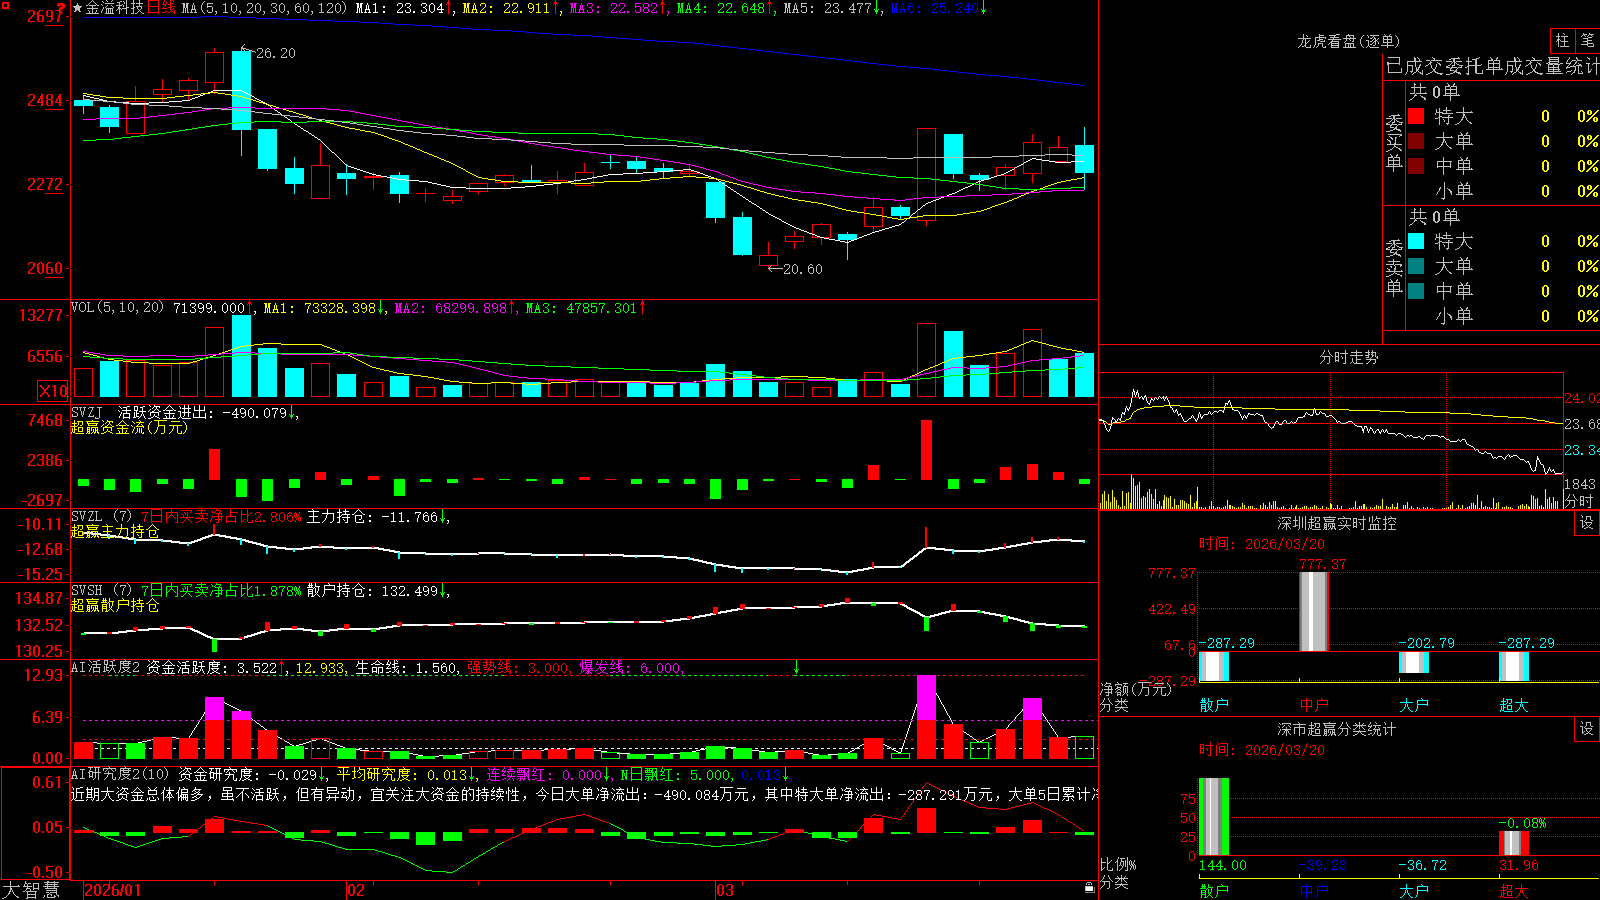Click the 超赢散户持仓 indicator label
Image resolution: width=1600 pixels, height=900 pixels.
pos(115,605)
